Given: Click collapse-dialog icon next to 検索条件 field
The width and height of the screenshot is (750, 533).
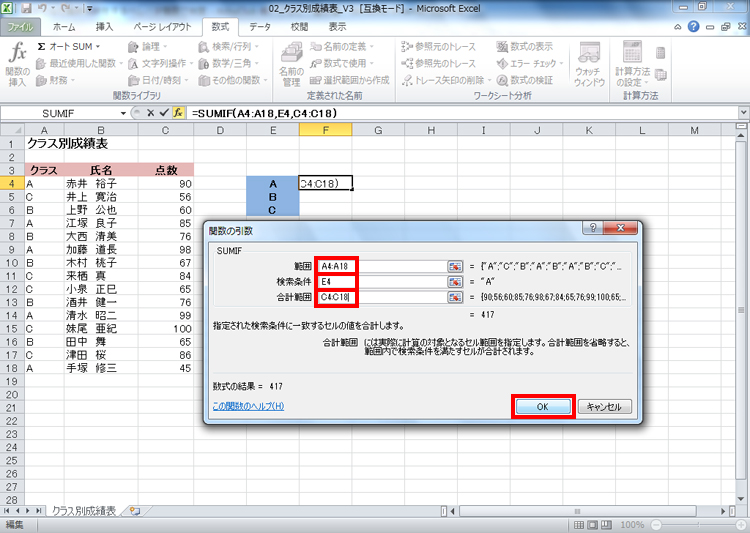Looking at the screenshot, I should point(455,282).
